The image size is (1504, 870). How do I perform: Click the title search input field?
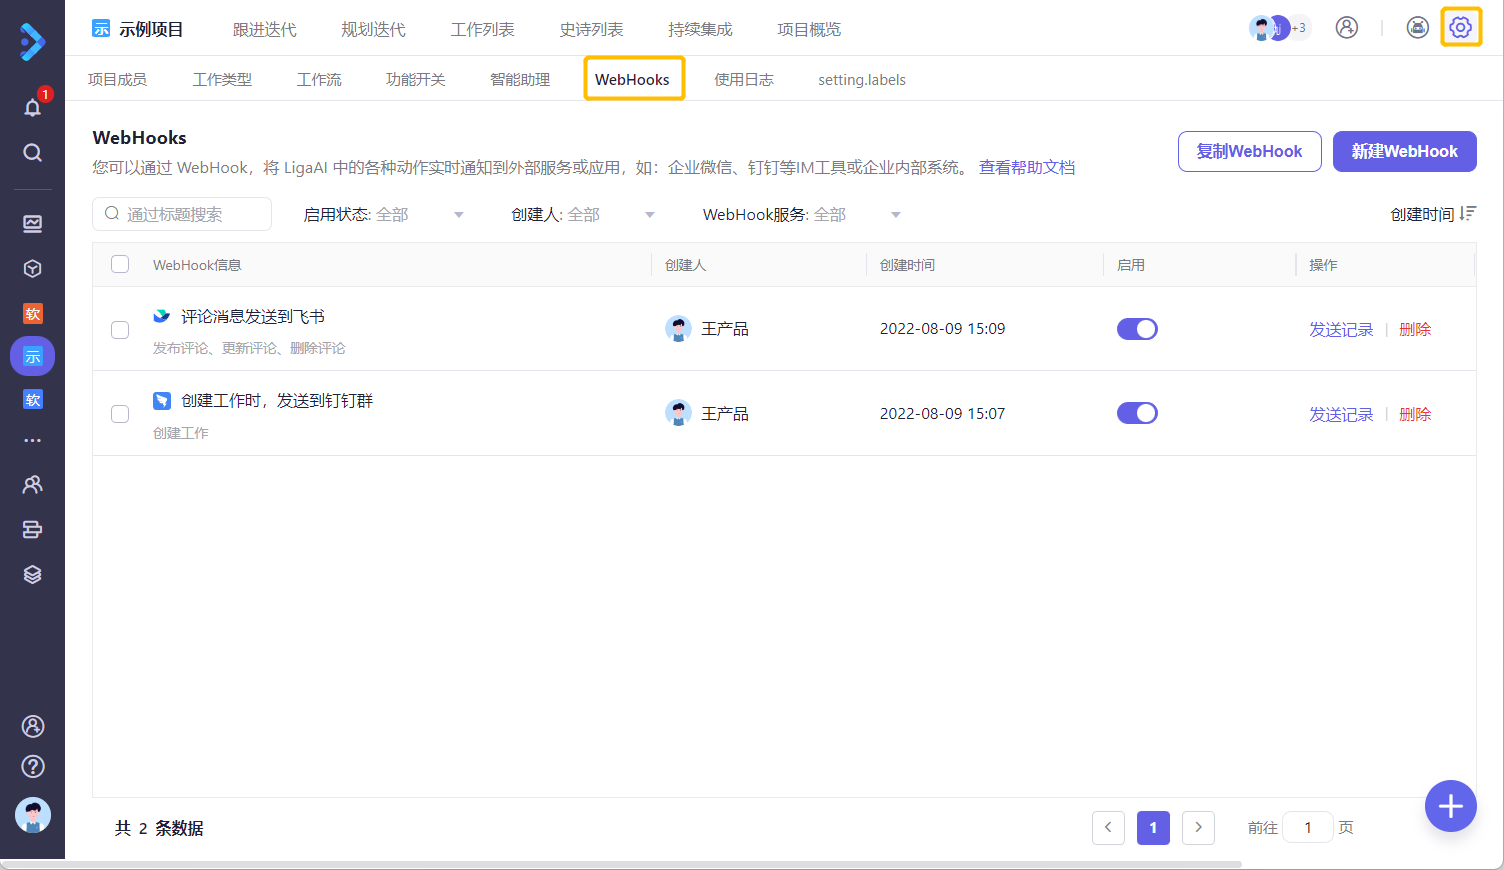(x=182, y=214)
